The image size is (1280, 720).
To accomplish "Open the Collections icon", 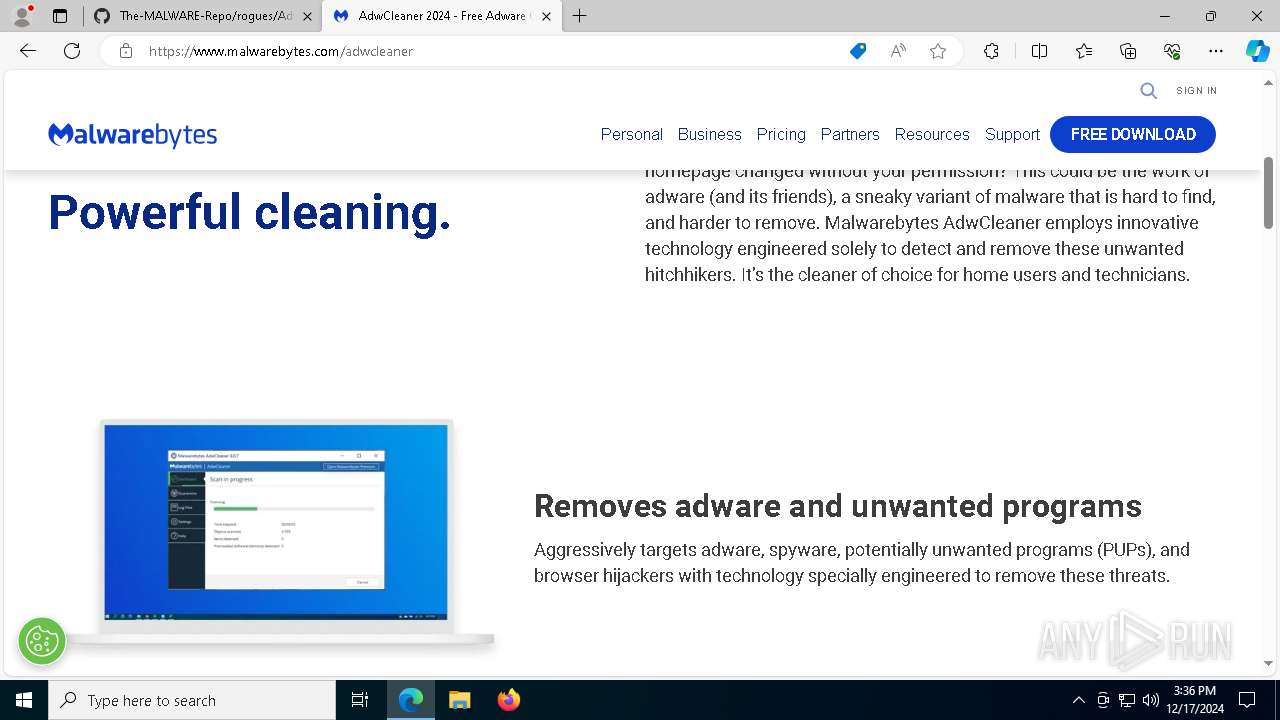I will coord(1128,51).
